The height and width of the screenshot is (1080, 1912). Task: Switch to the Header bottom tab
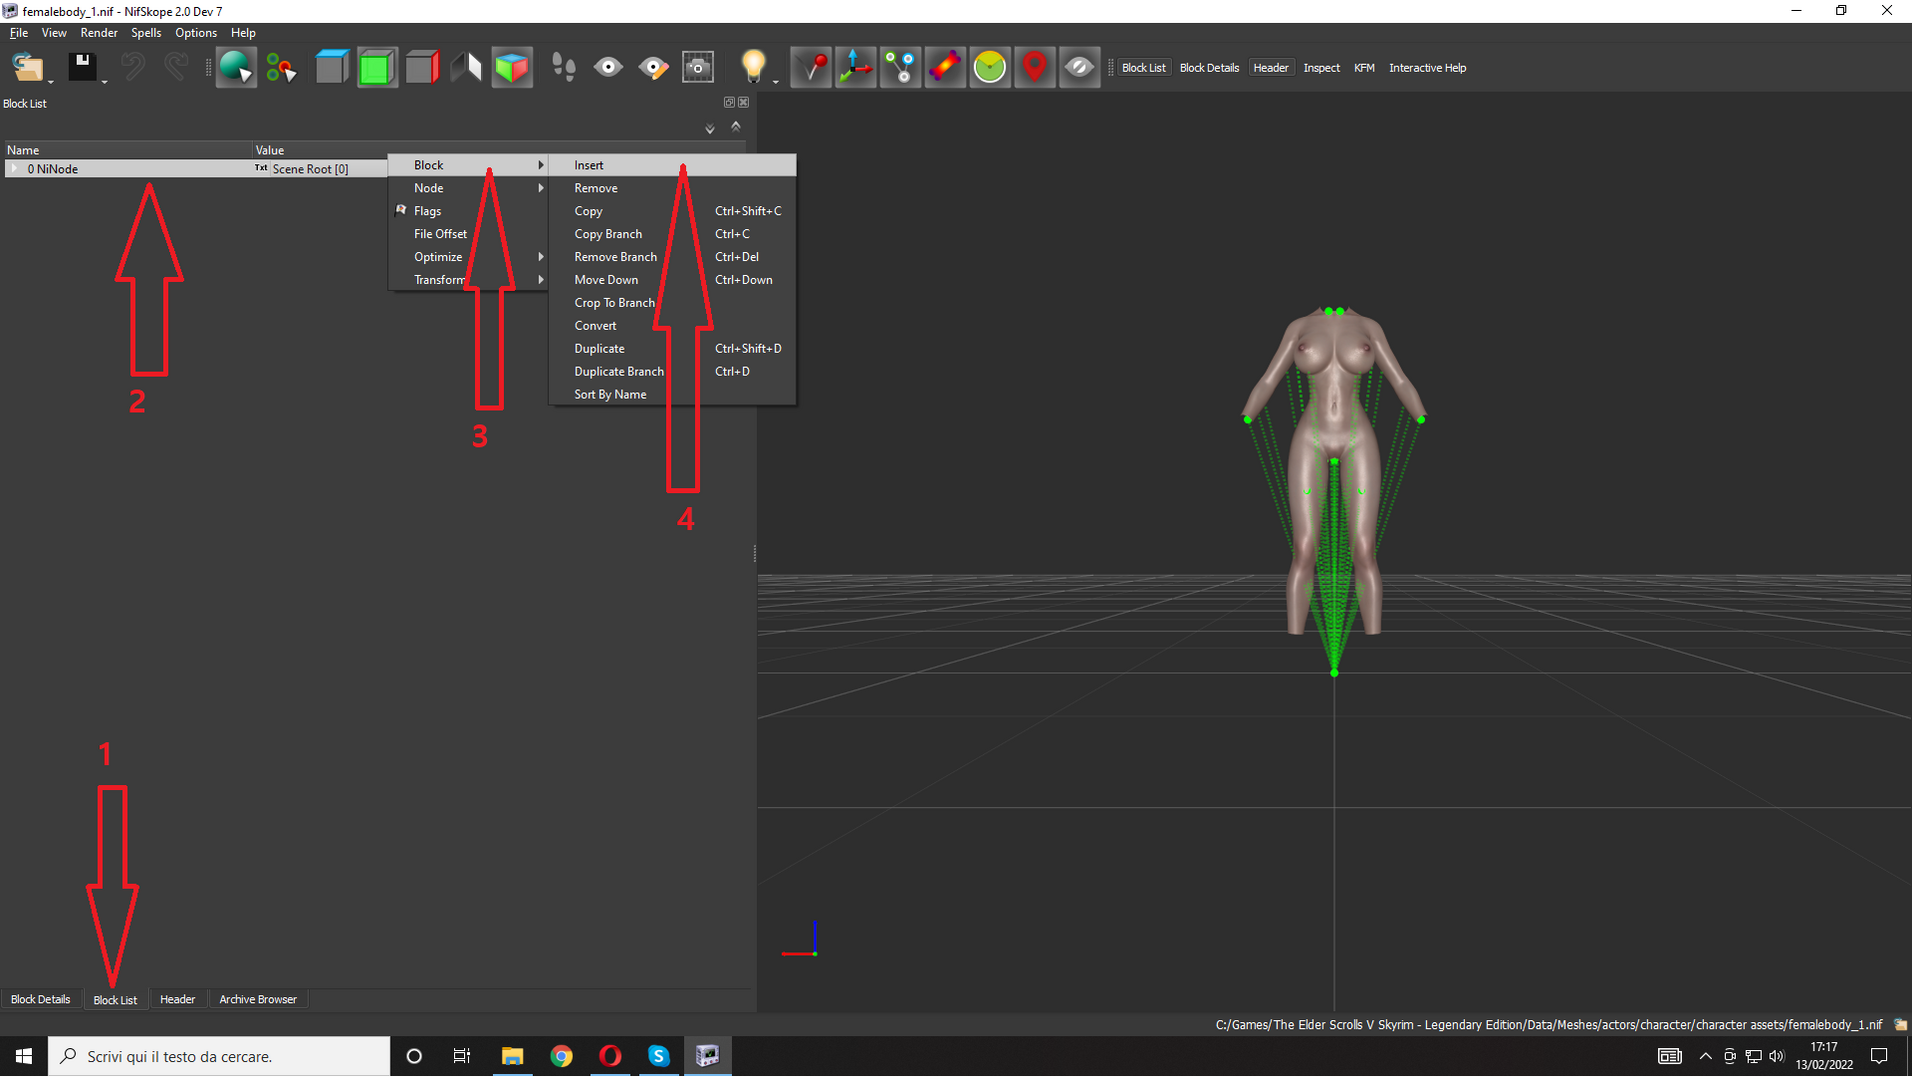click(x=178, y=999)
